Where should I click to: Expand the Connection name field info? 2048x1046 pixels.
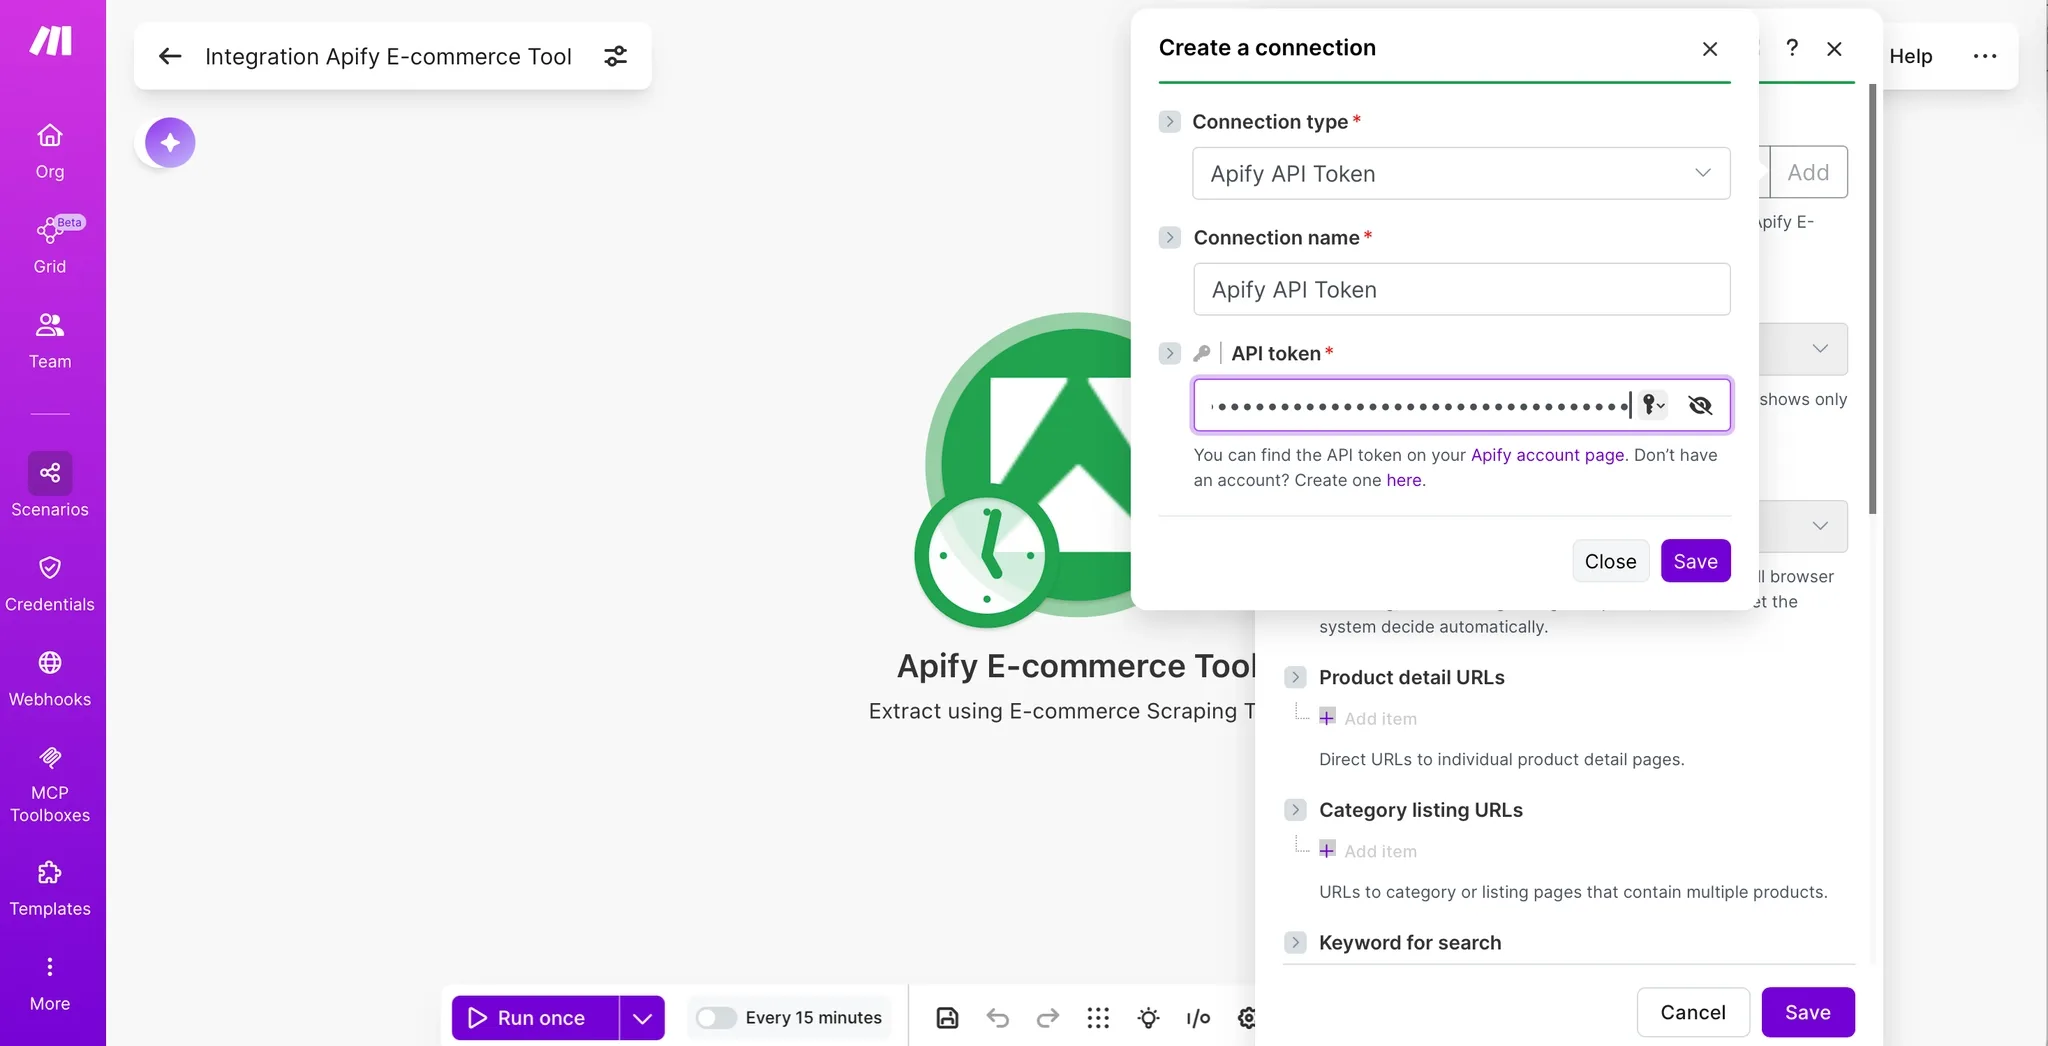point(1169,237)
